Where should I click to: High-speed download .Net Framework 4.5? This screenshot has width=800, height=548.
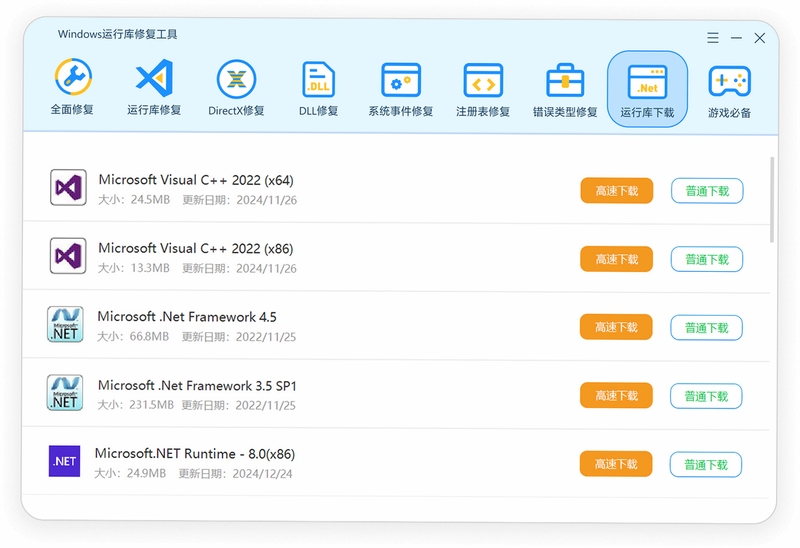coord(616,327)
